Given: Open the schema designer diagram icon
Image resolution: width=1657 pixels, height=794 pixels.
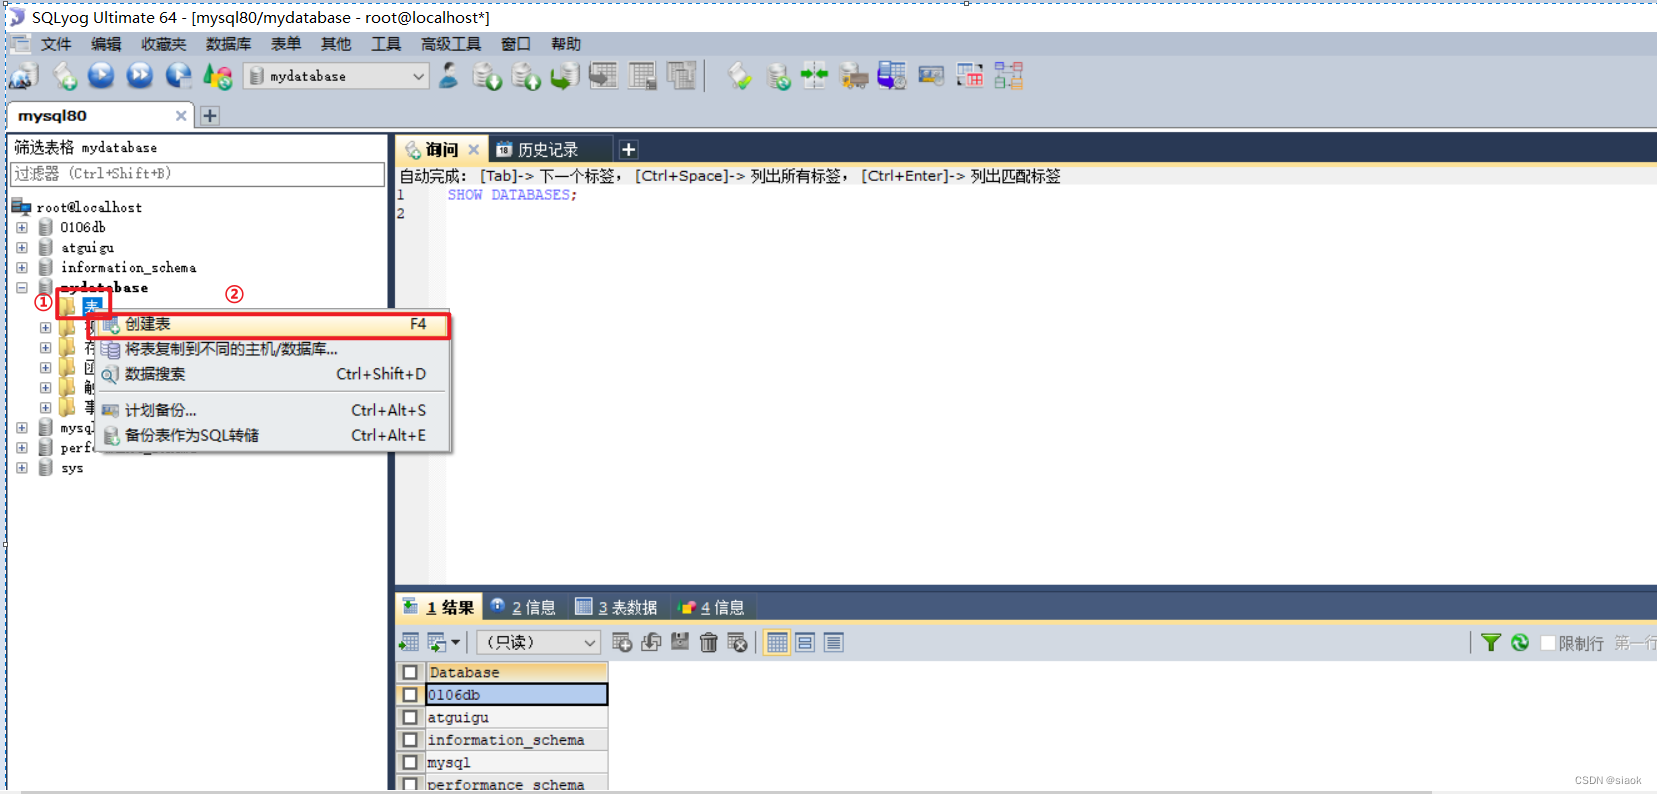Looking at the screenshot, I should click(x=1008, y=76).
